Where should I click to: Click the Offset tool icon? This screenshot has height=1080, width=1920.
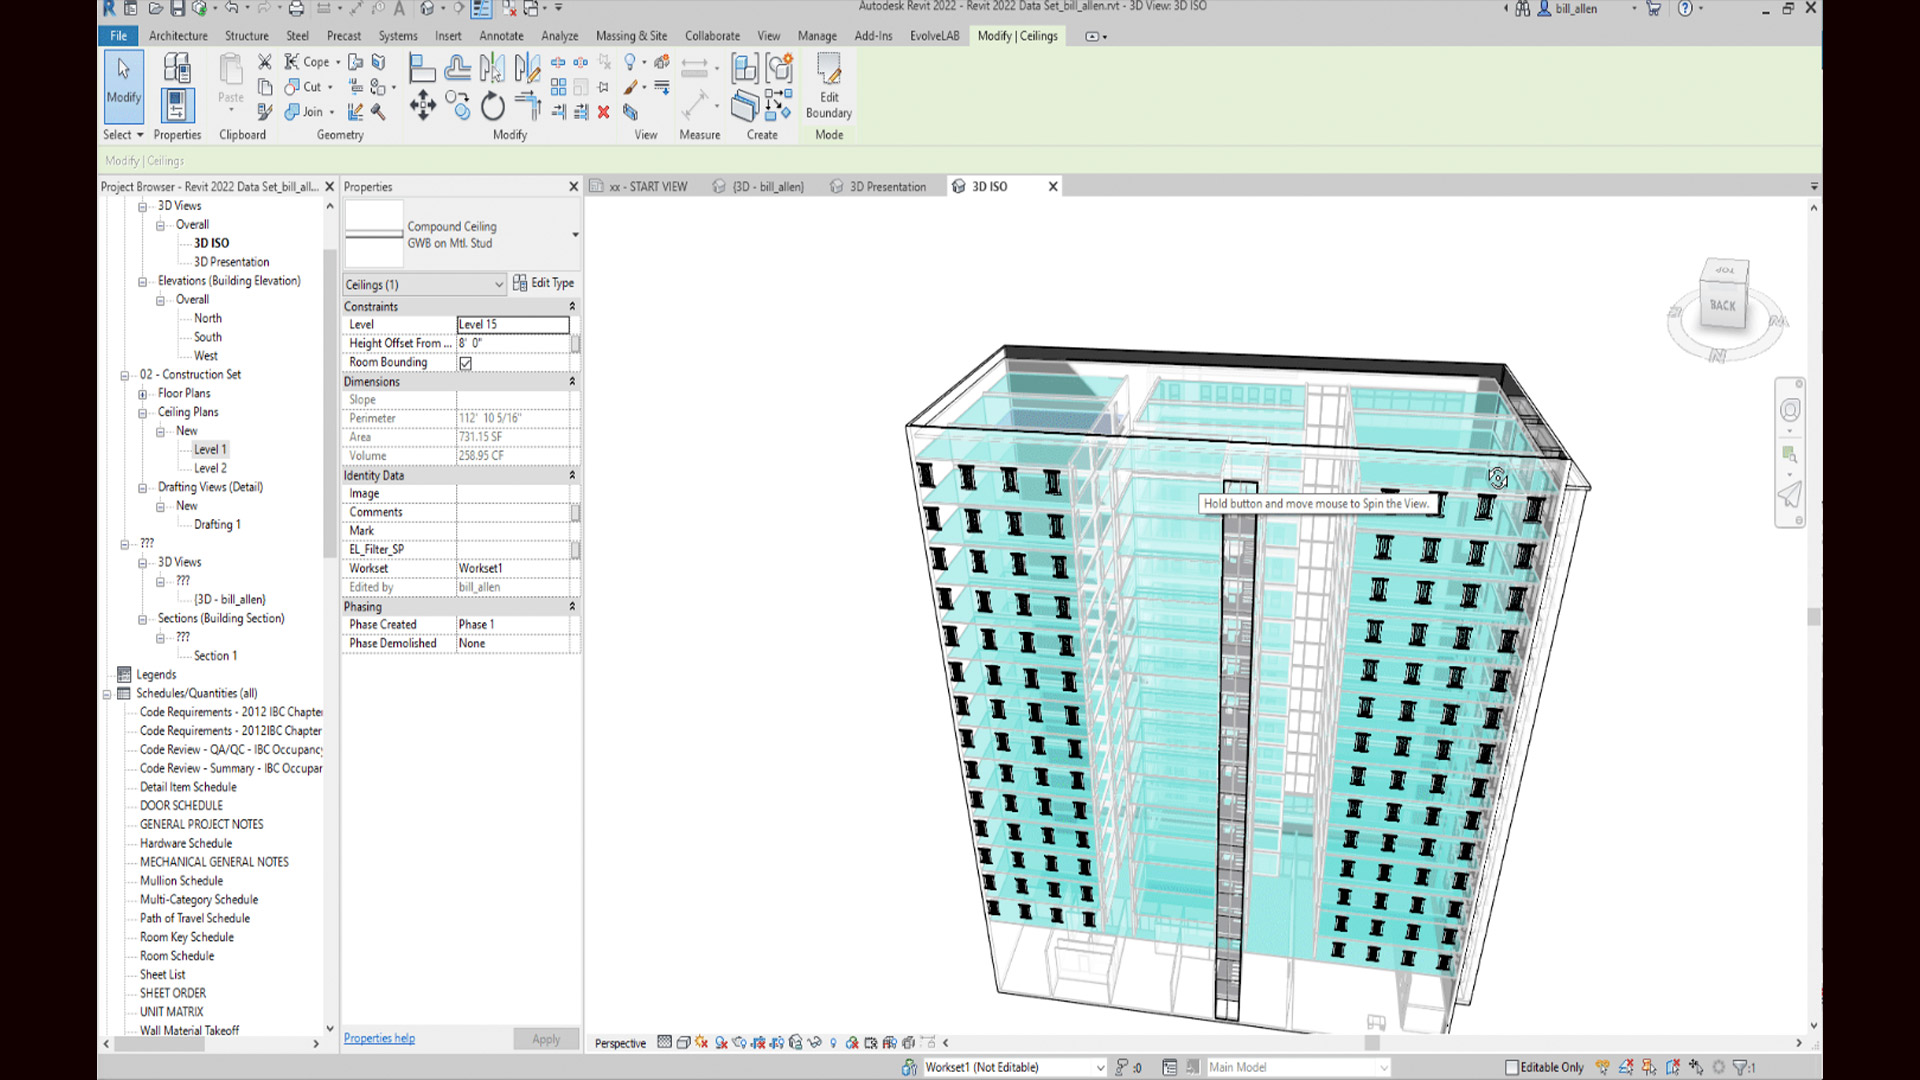458,68
